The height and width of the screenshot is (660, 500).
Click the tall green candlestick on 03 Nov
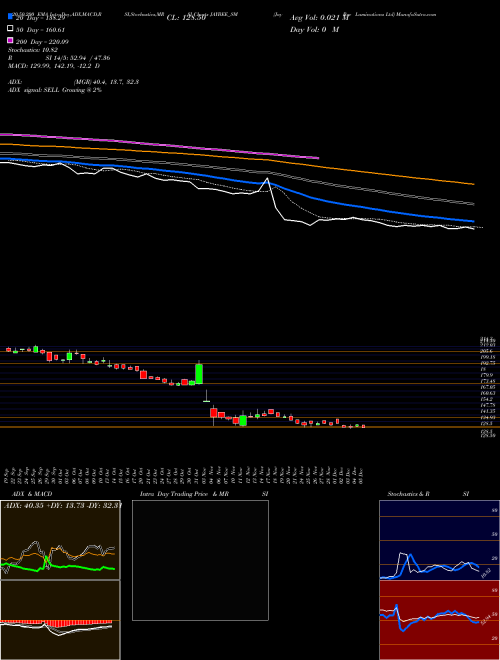(x=199, y=374)
